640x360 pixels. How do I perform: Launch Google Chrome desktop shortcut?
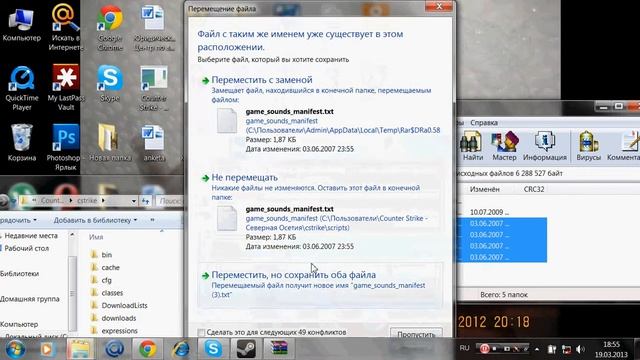[110, 28]
